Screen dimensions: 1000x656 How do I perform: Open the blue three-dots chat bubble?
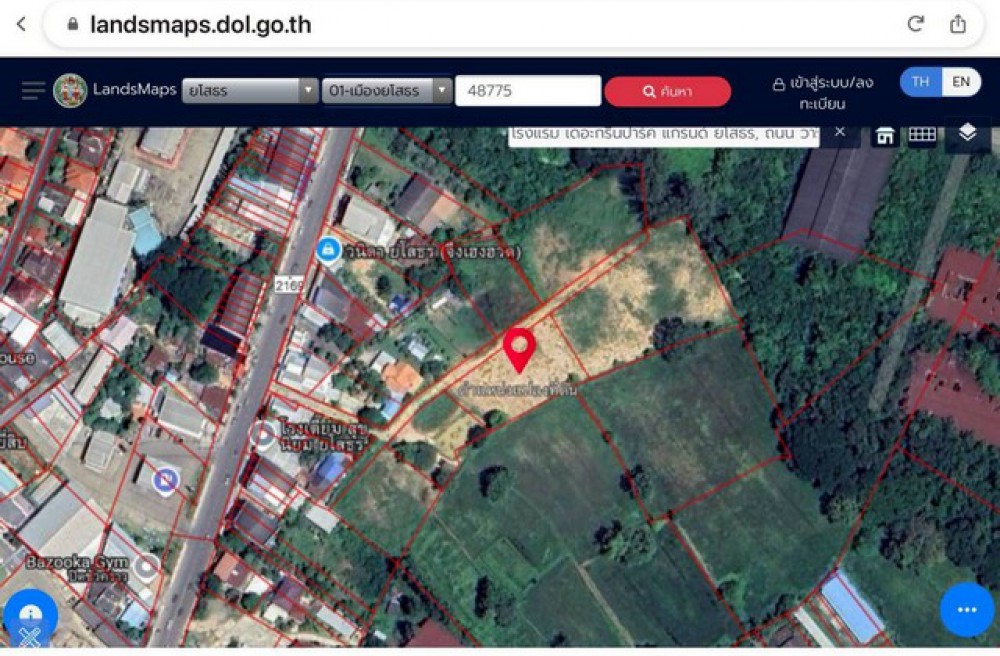(967, 609)
